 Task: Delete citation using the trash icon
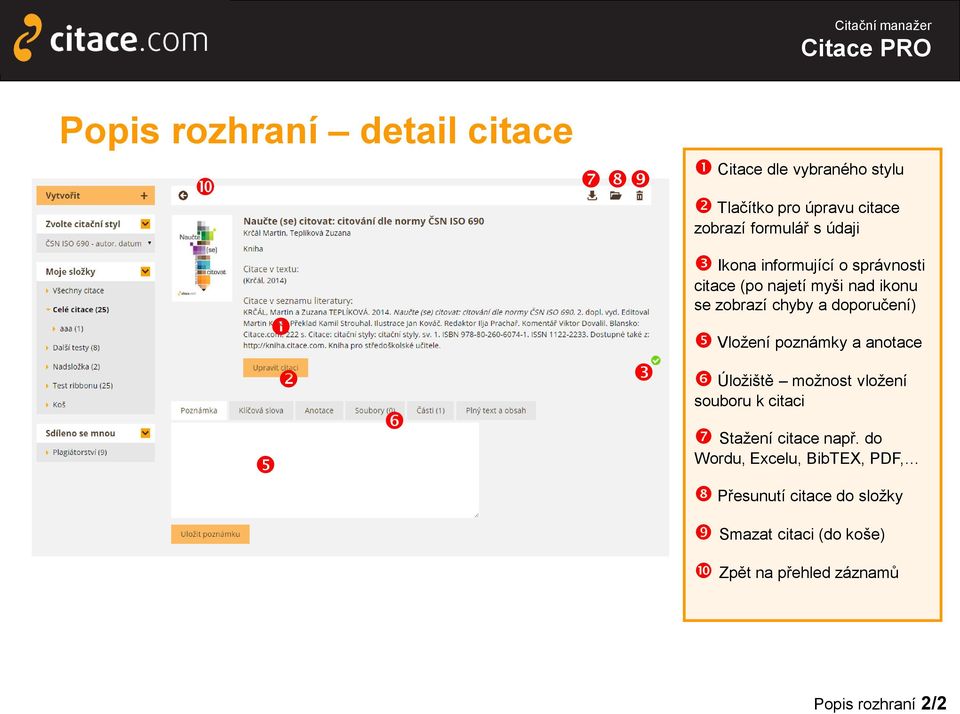pos(639,195)
